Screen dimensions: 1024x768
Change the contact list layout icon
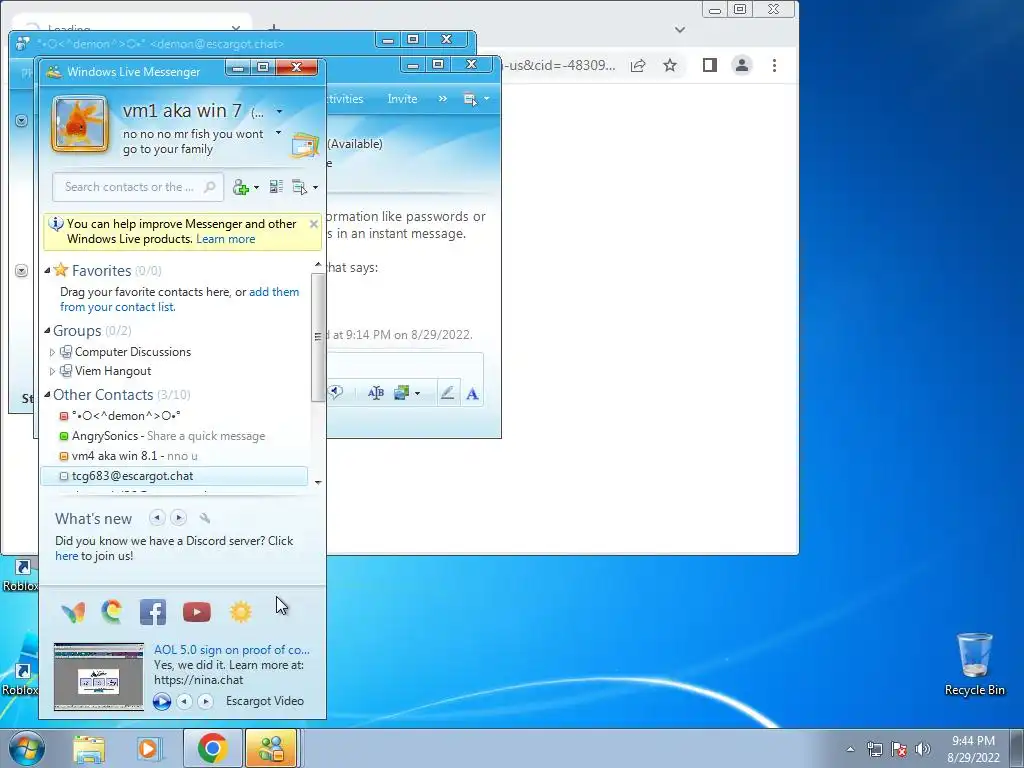click(x=276, y=187)
